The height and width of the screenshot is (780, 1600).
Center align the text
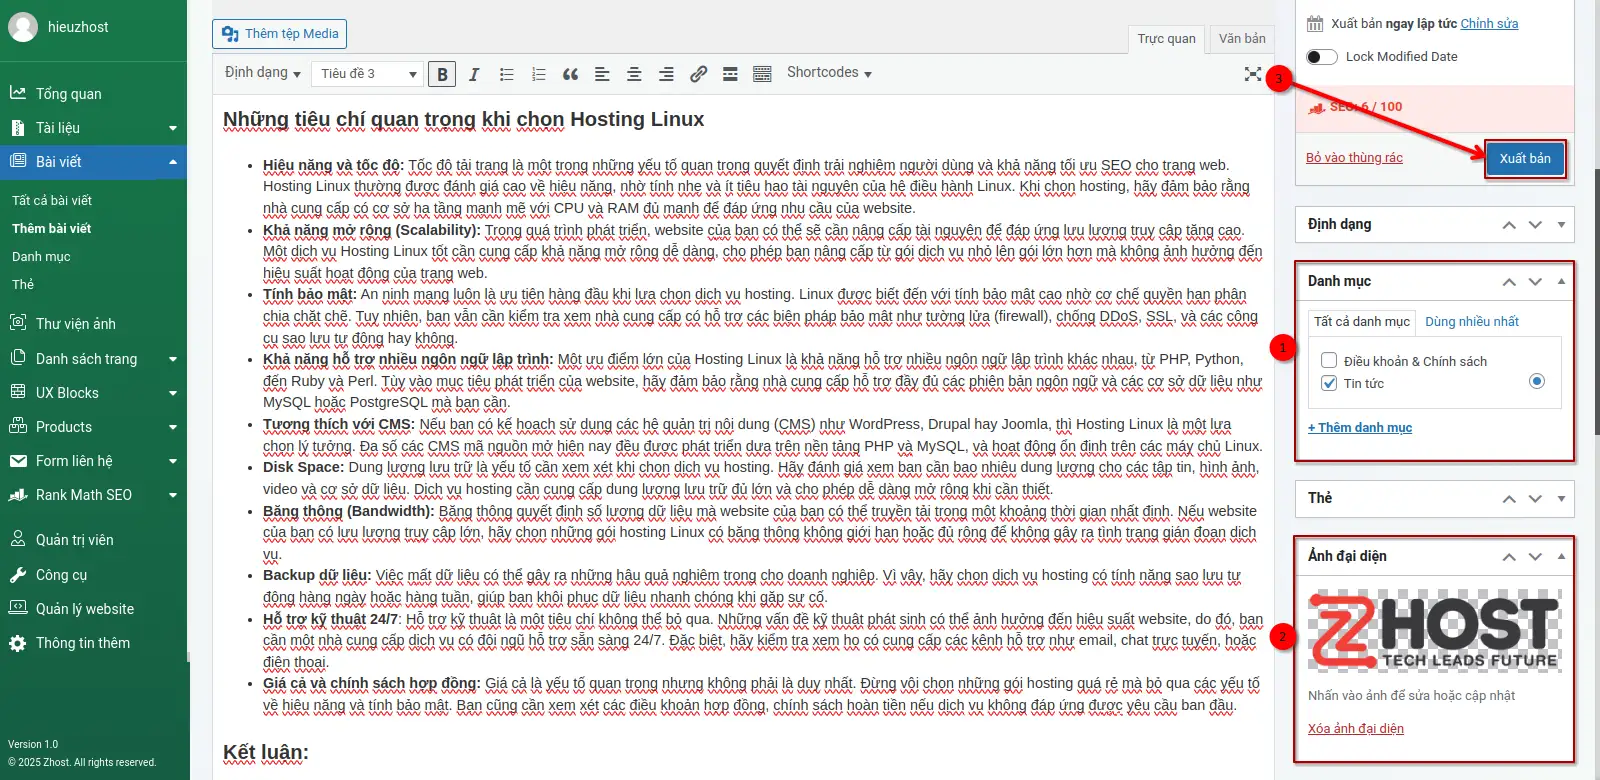[x=634, y=74]
